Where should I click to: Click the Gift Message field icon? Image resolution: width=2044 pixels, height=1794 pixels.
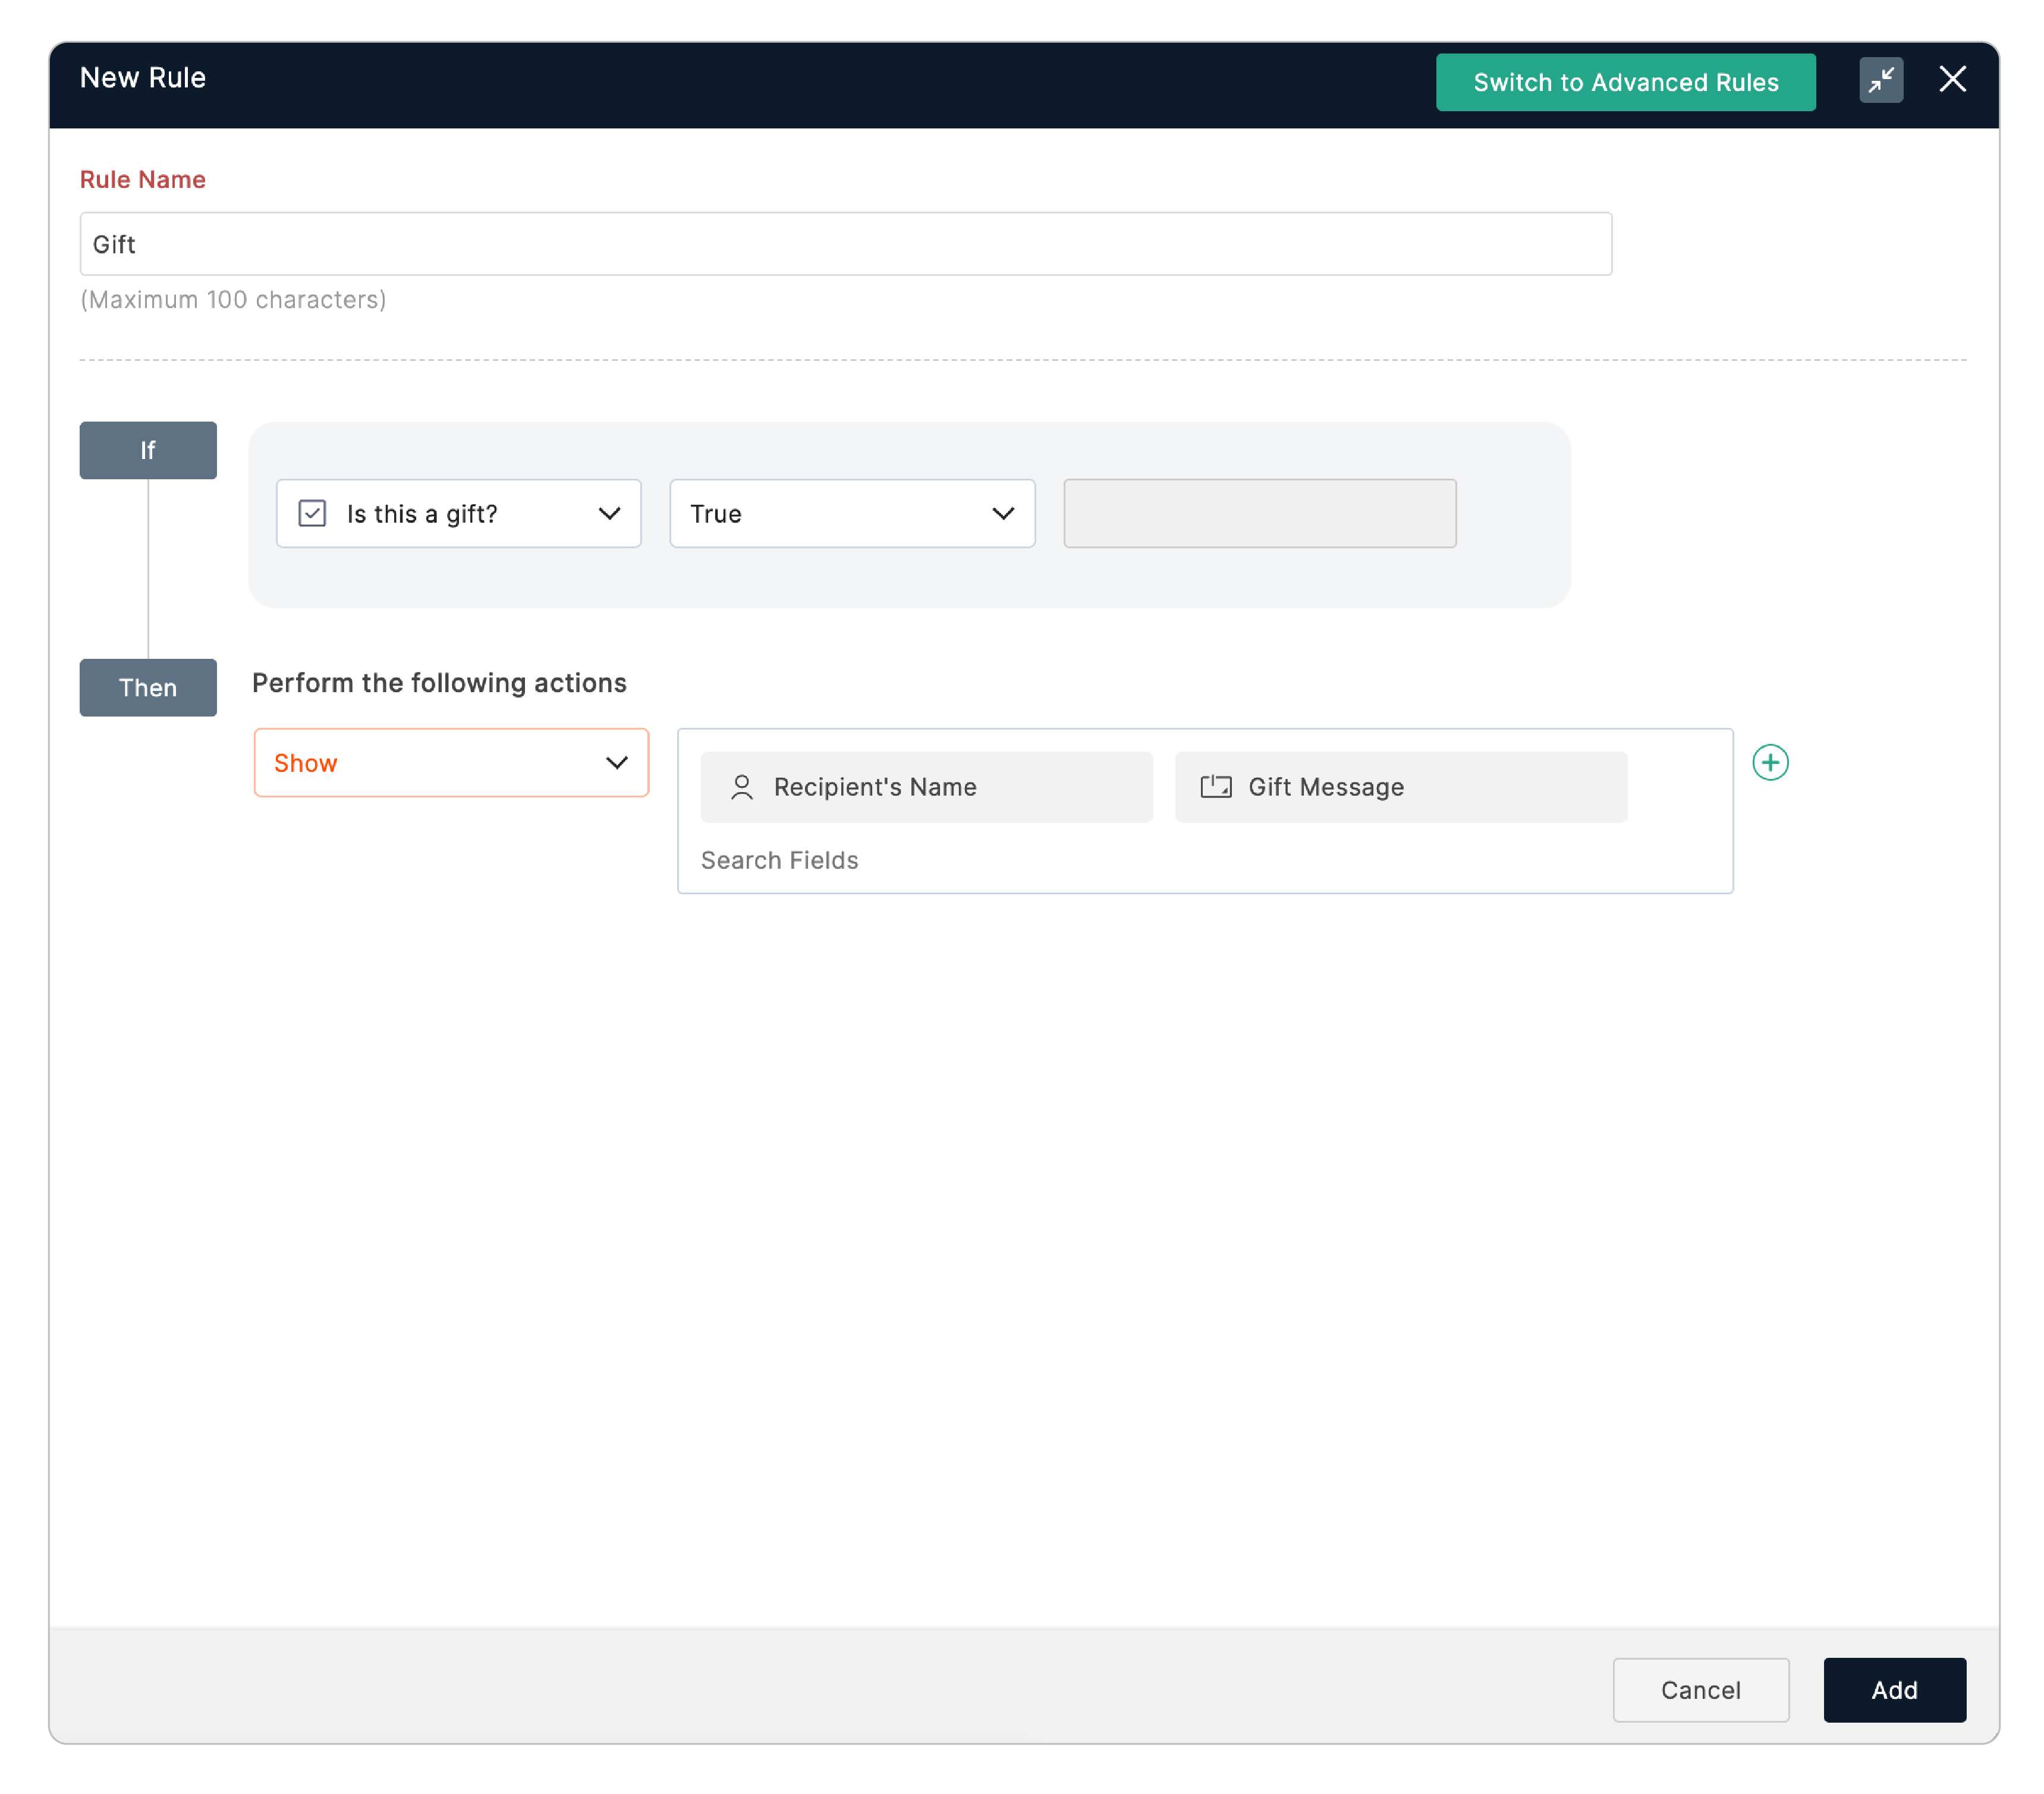[x=1215, y=787]
